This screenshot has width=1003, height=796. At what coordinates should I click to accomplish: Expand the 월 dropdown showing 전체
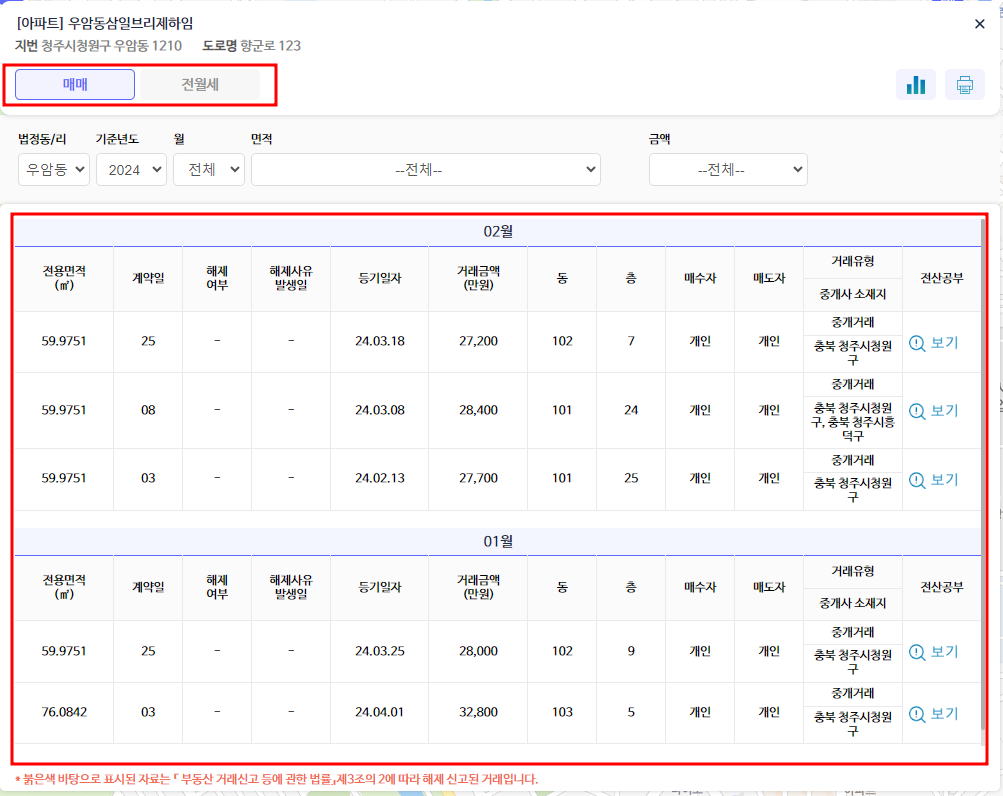point(208,169)
